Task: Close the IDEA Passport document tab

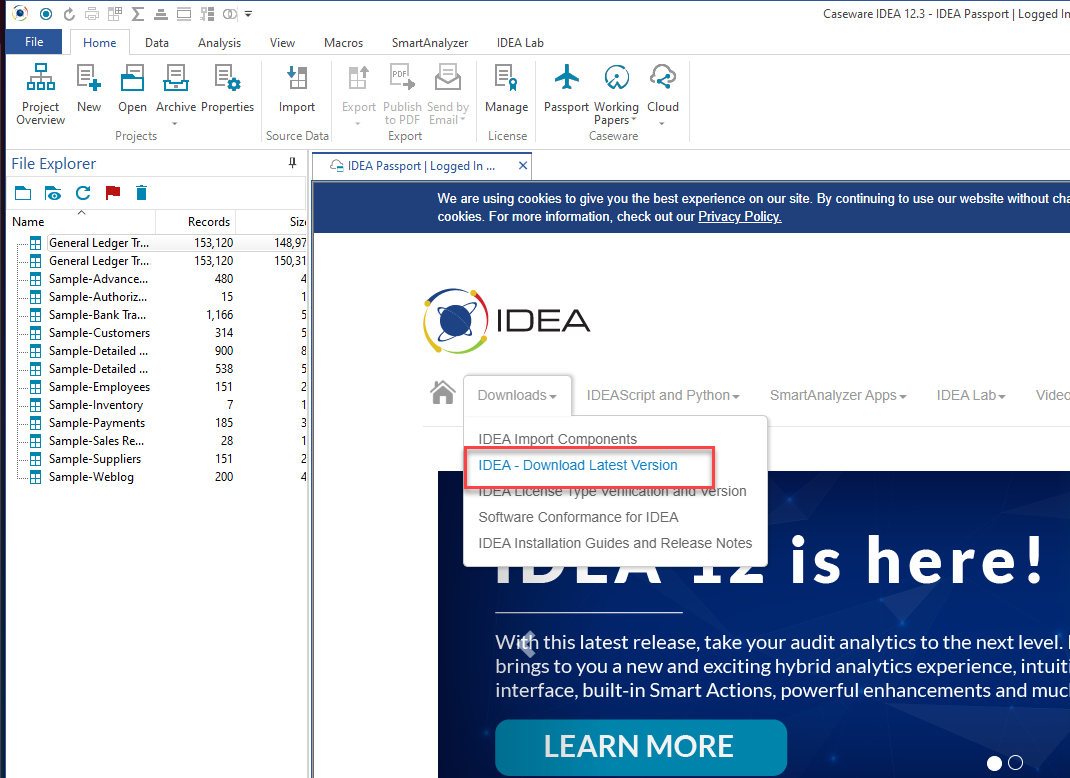Action: click(523, 166)
